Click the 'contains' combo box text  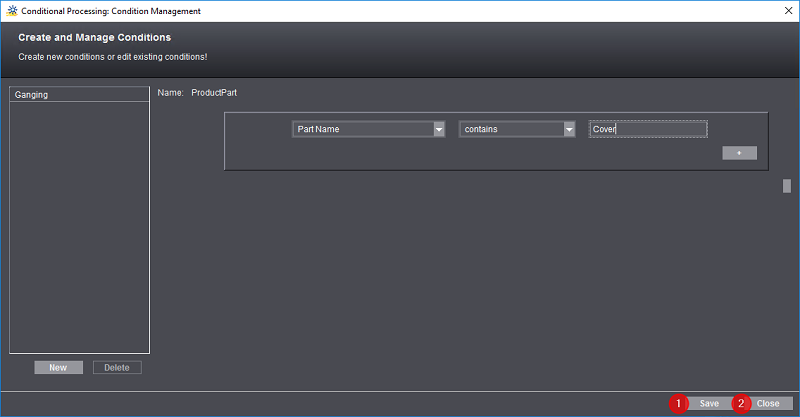click(510, 129)
